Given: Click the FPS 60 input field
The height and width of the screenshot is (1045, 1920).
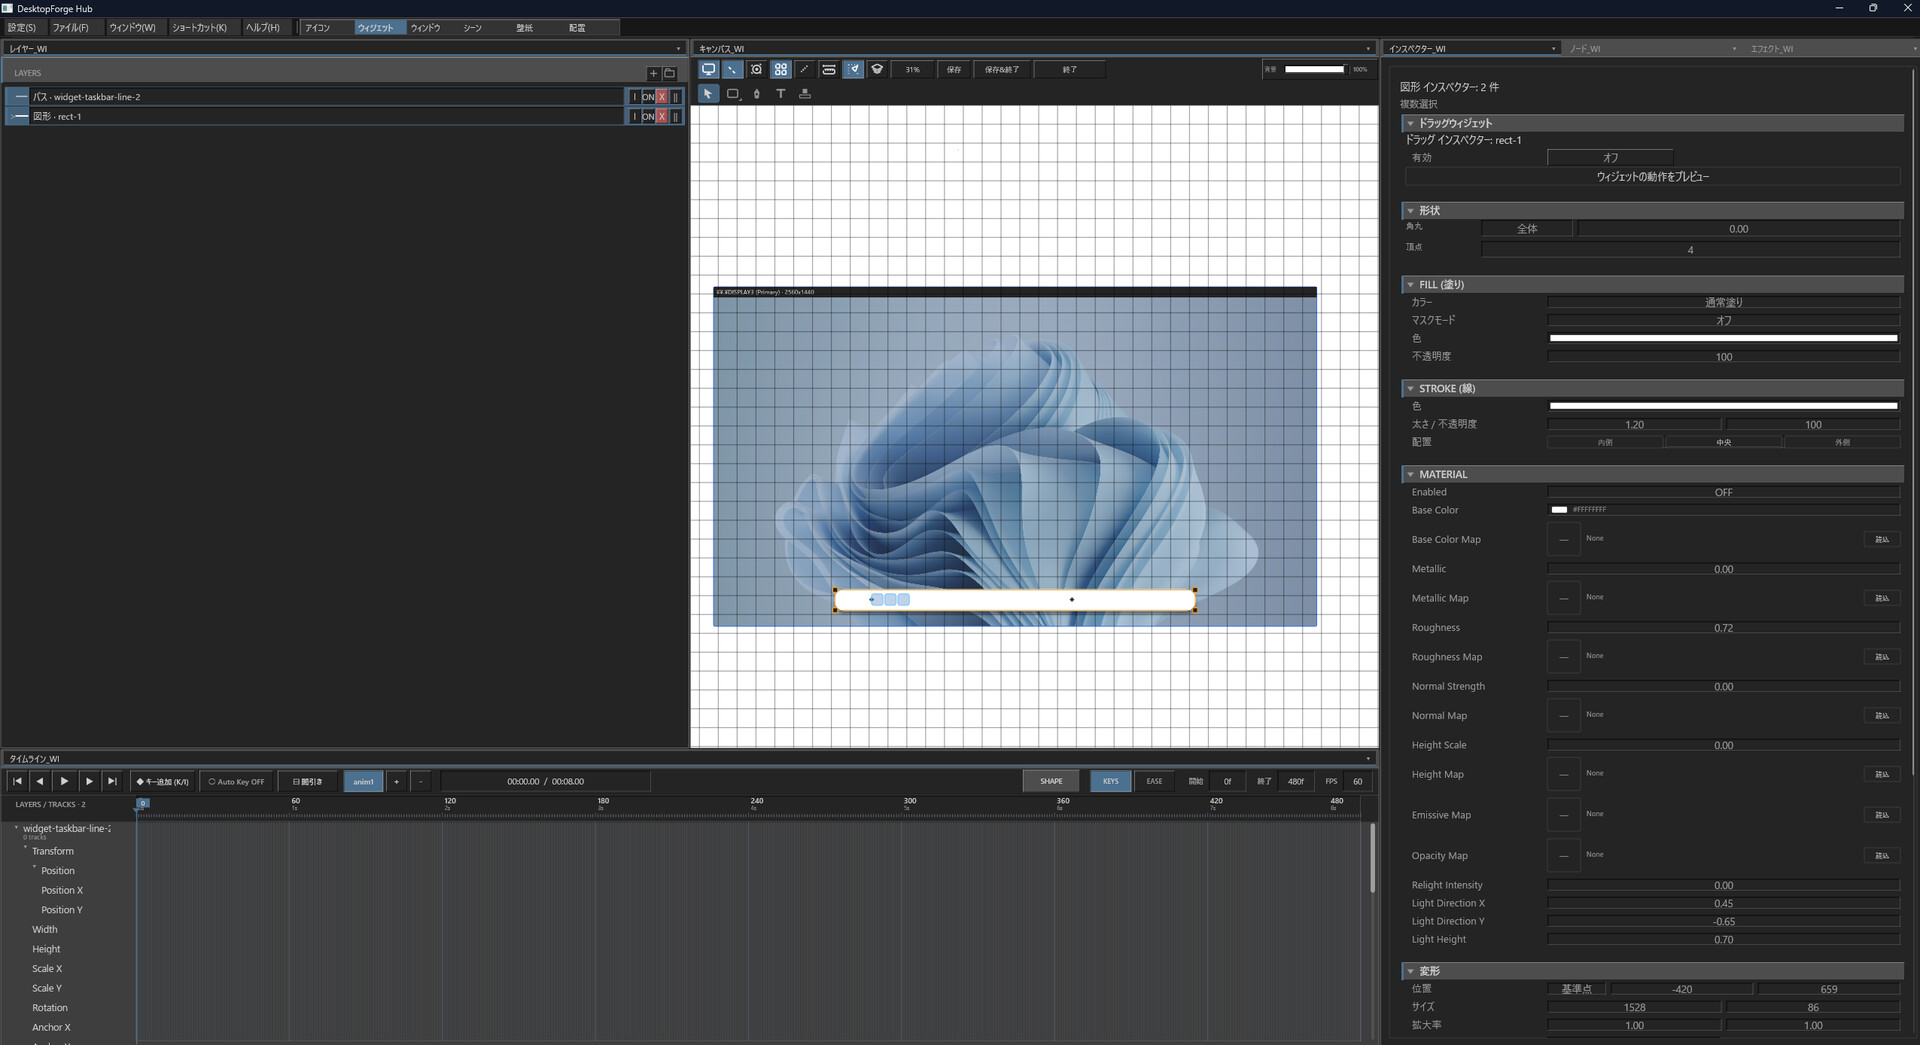Looking at the screenshot, I should click(x=1357, y=781).
